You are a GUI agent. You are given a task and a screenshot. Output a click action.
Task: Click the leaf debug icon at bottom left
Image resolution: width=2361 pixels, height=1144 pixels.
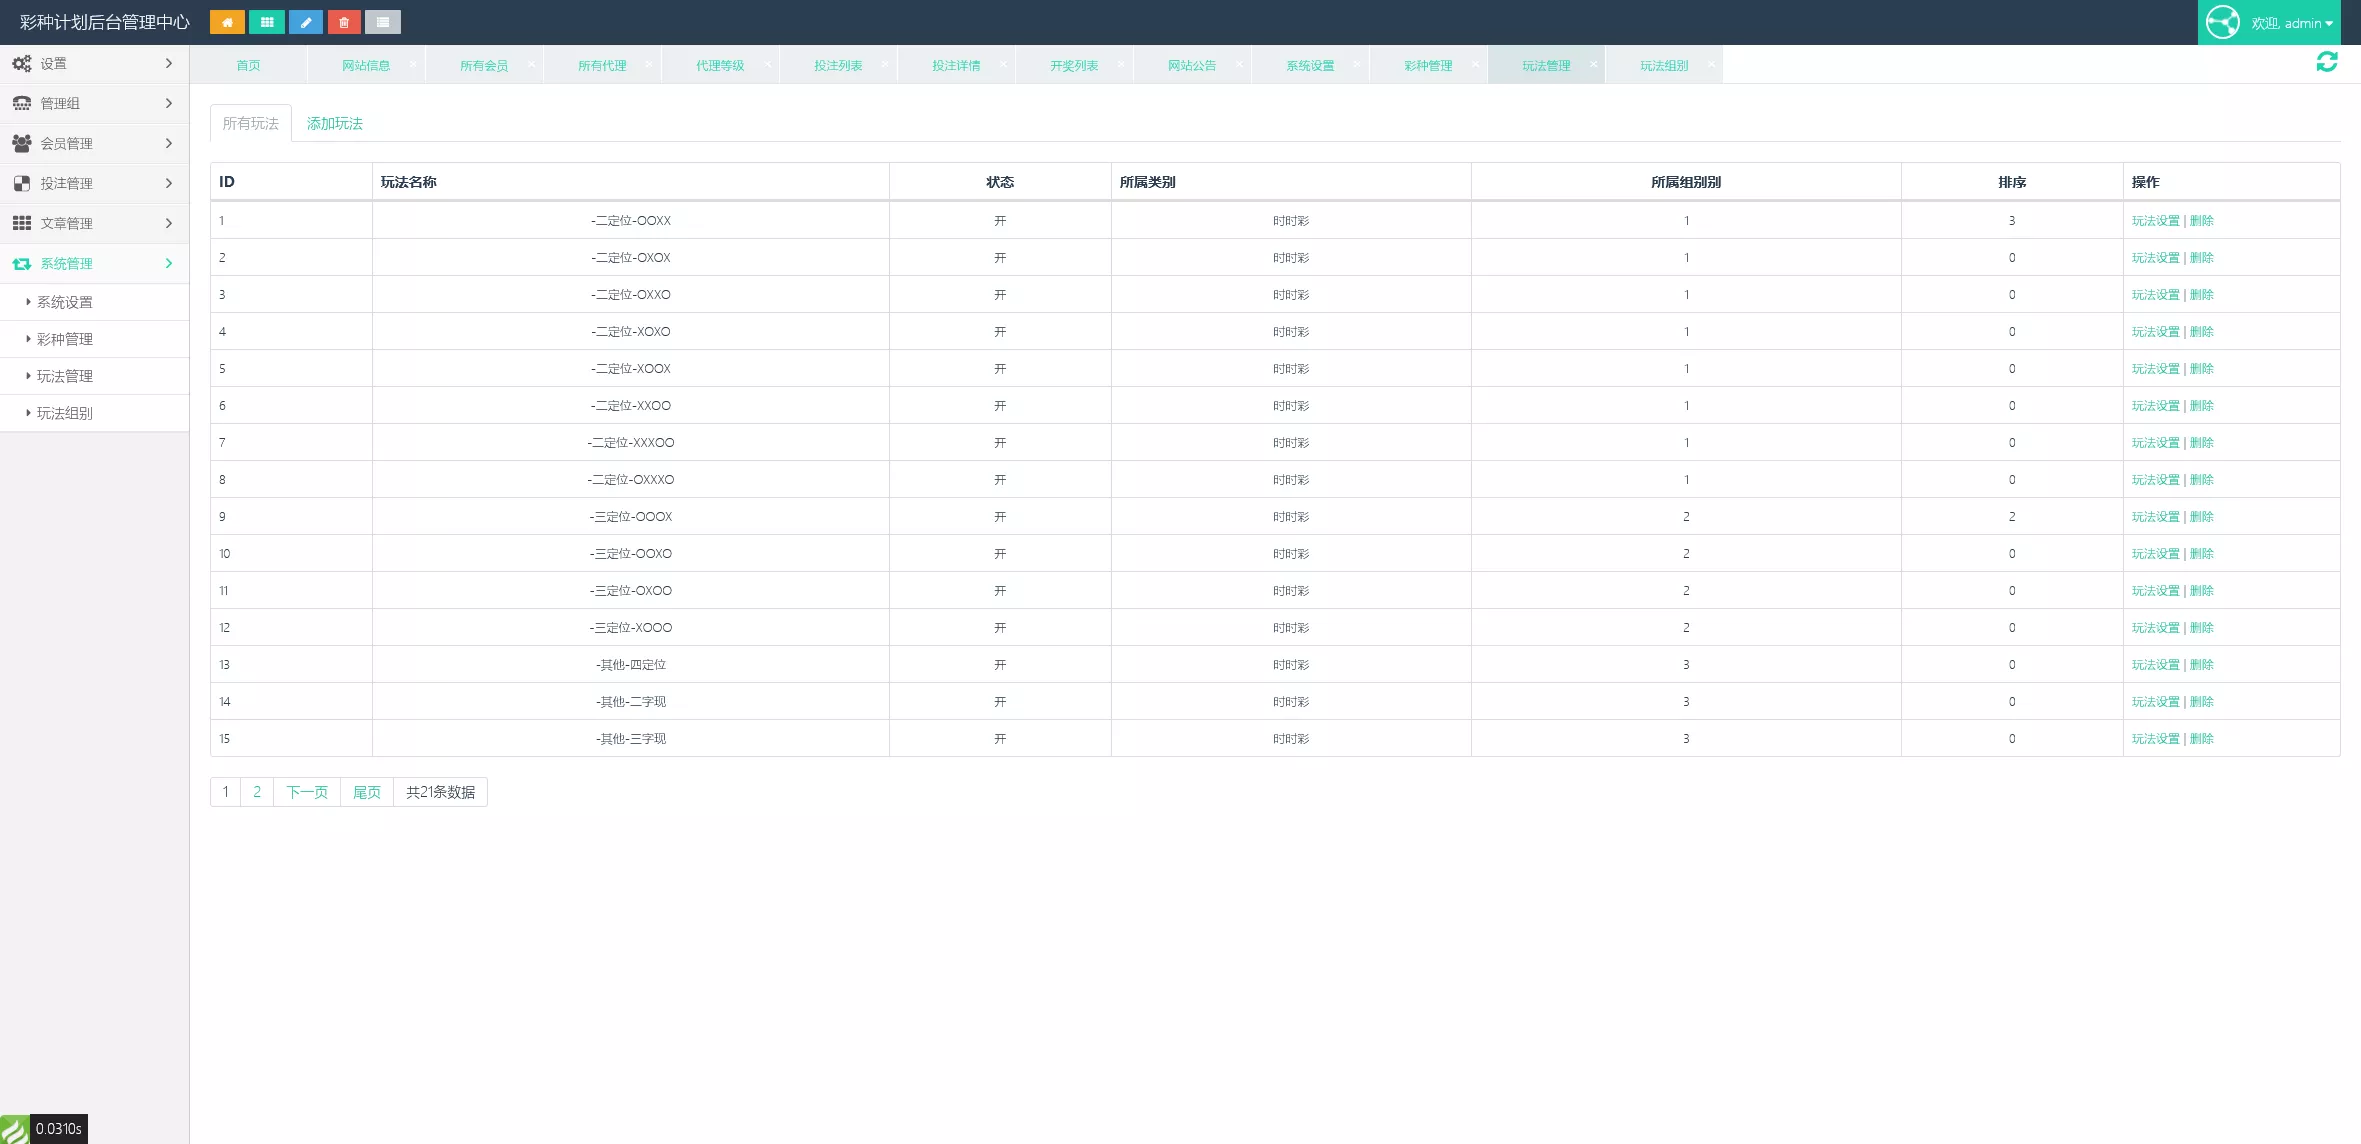pyautogui.click(x=14, y=1129)
